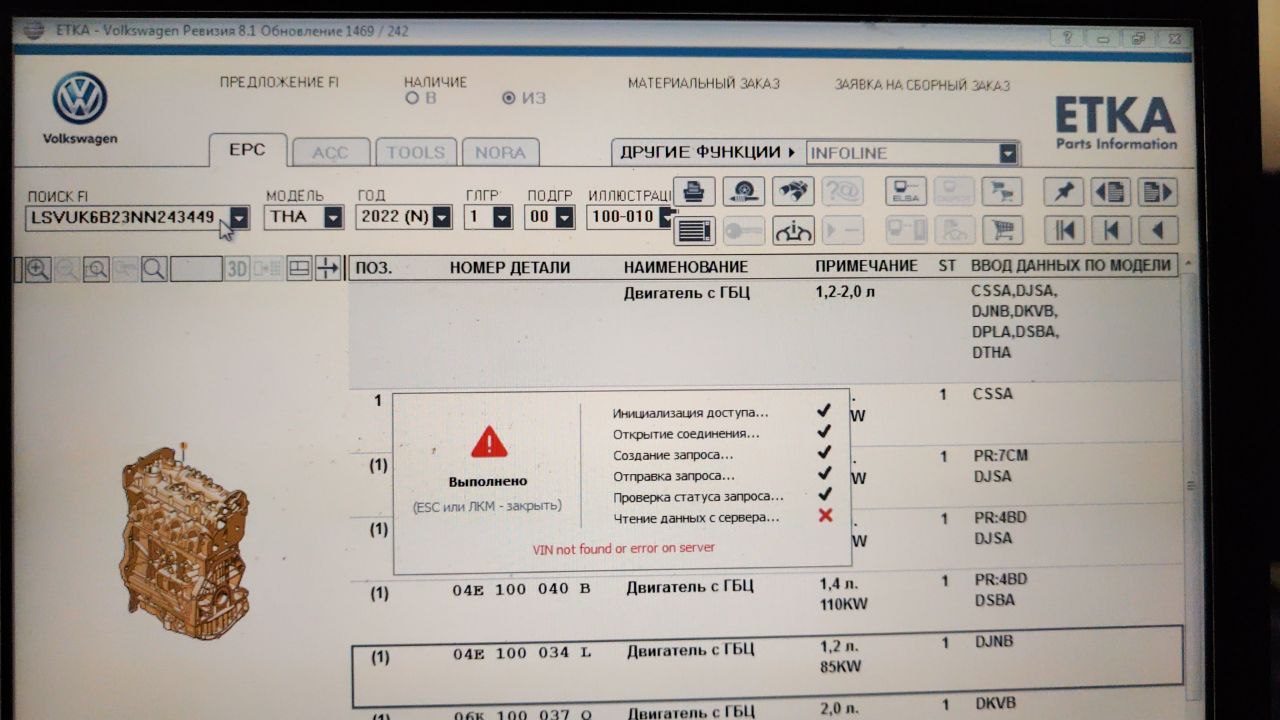Open the parts list icon
Screen dimensions: 1280x720
coord(694,231)
